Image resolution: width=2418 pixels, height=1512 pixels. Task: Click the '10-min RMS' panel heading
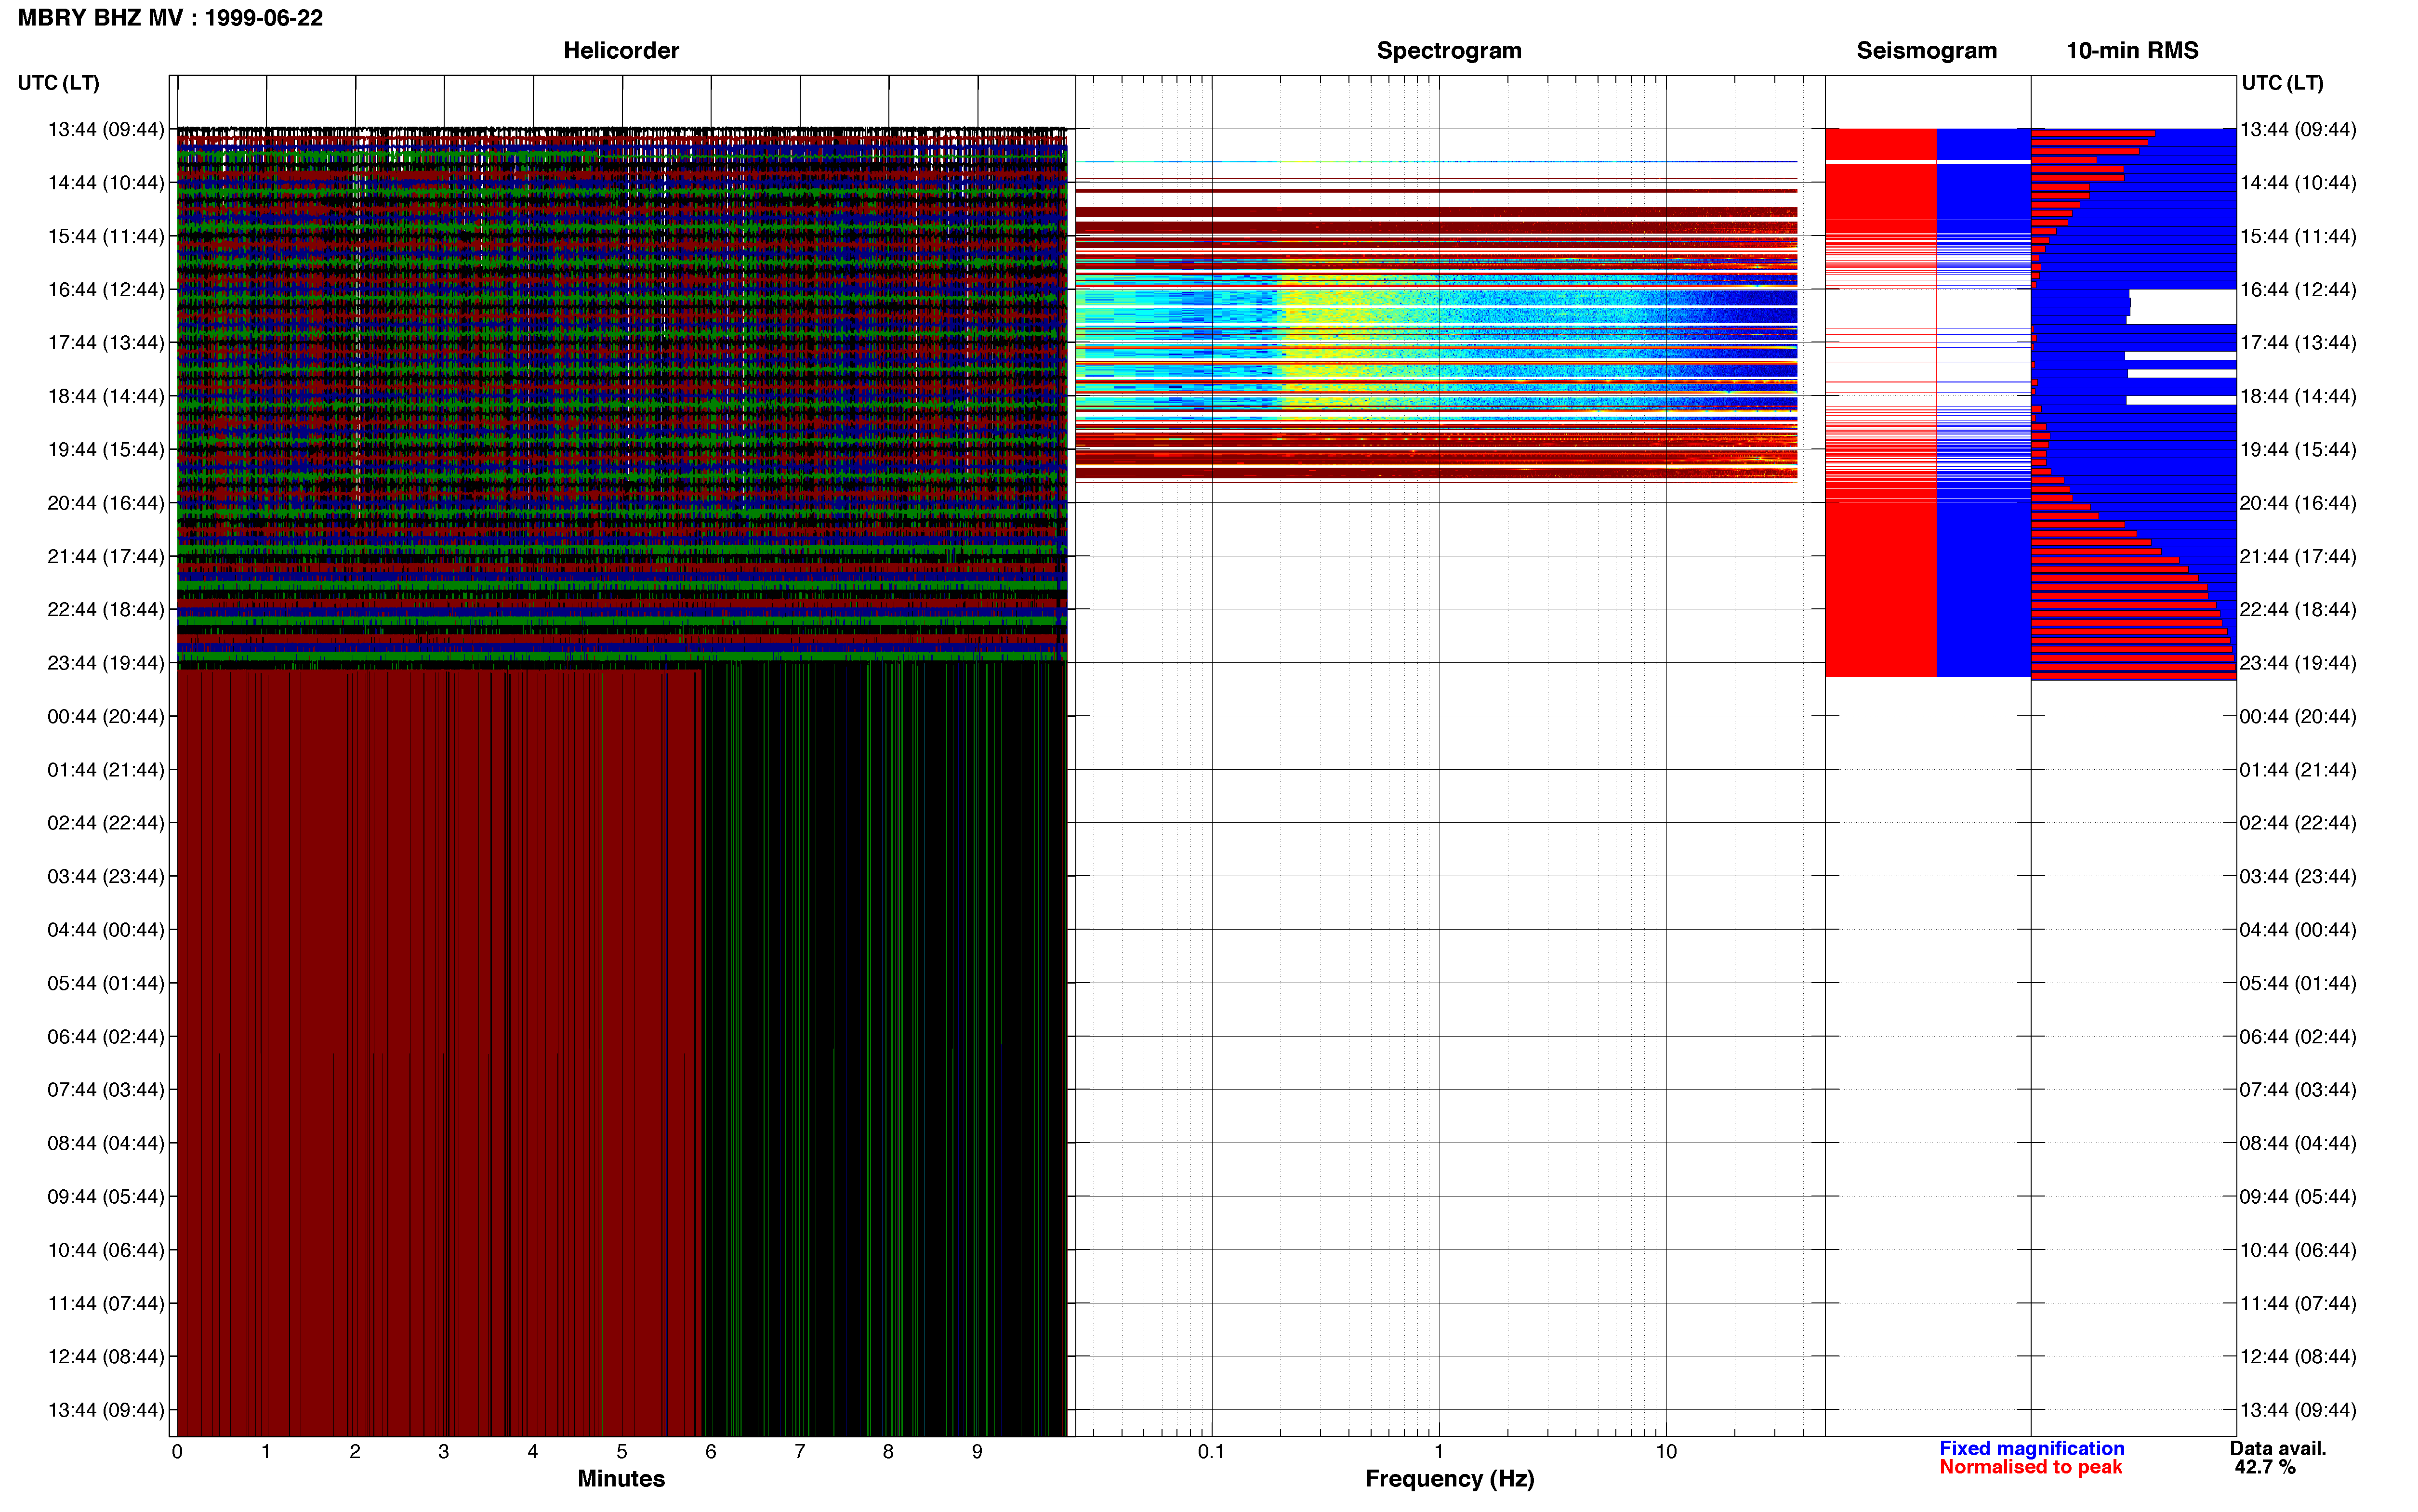tap(2132, 51)
